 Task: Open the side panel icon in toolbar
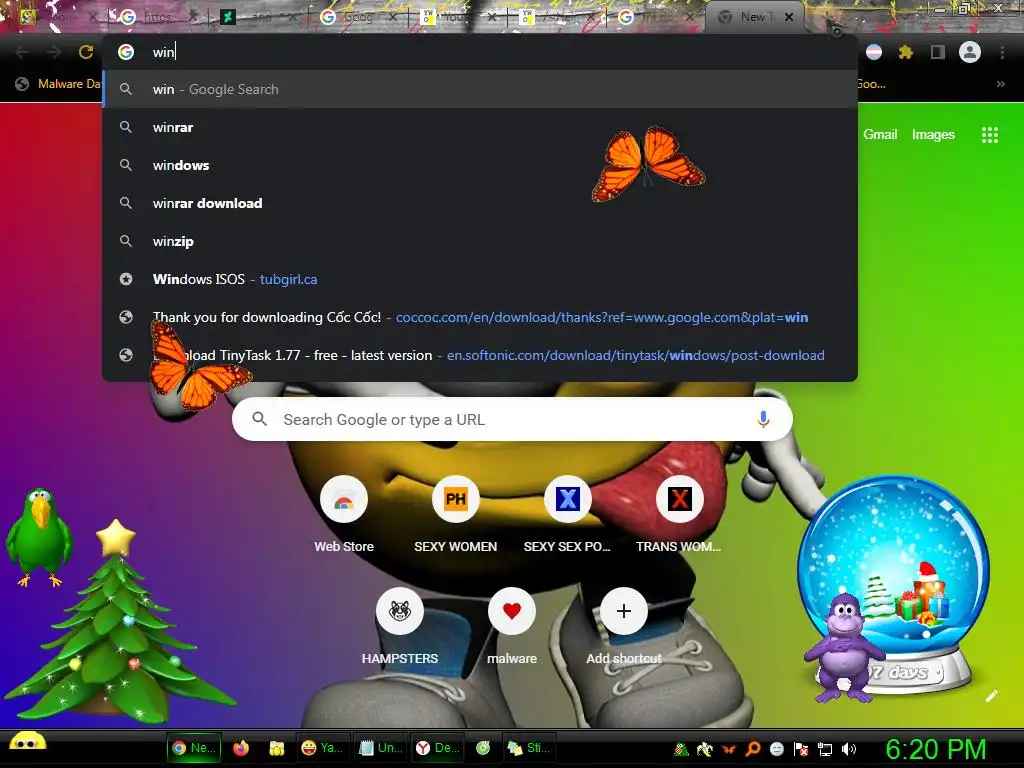(x=937, y=52)
